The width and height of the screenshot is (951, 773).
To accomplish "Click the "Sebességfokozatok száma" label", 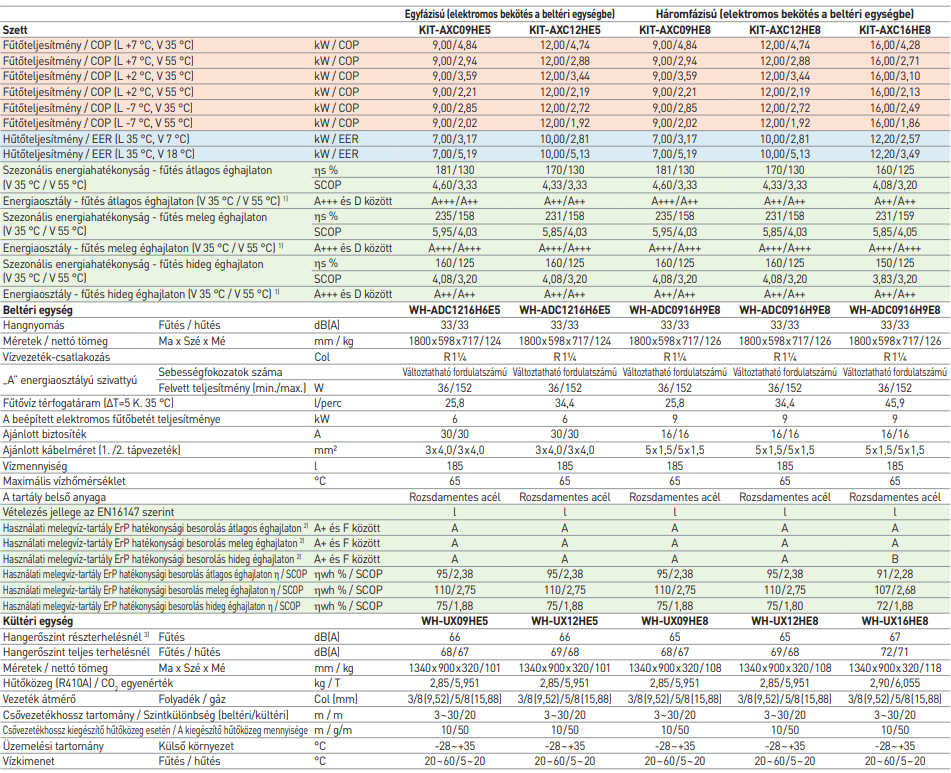I will point(220,372).
